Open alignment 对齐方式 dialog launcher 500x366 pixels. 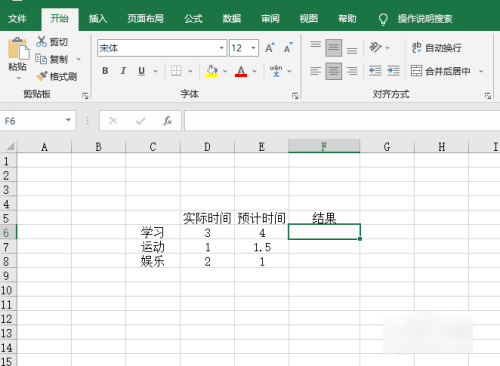tap(488, 96)
